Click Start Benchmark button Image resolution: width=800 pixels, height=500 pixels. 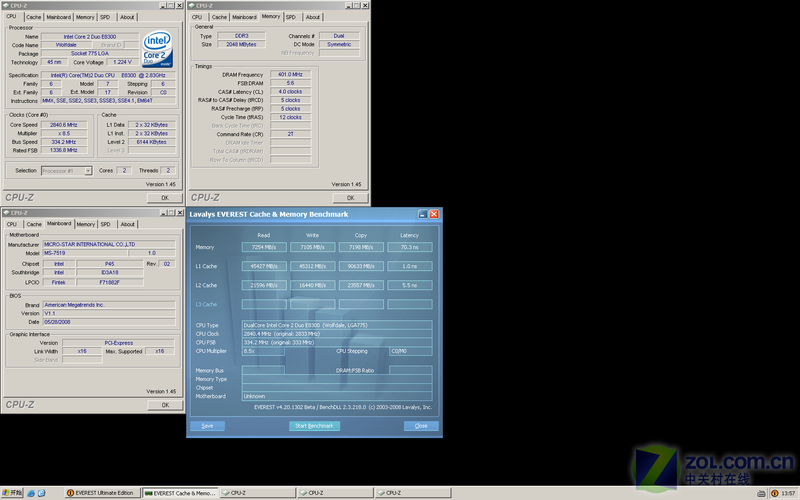[x=314, y=426]
